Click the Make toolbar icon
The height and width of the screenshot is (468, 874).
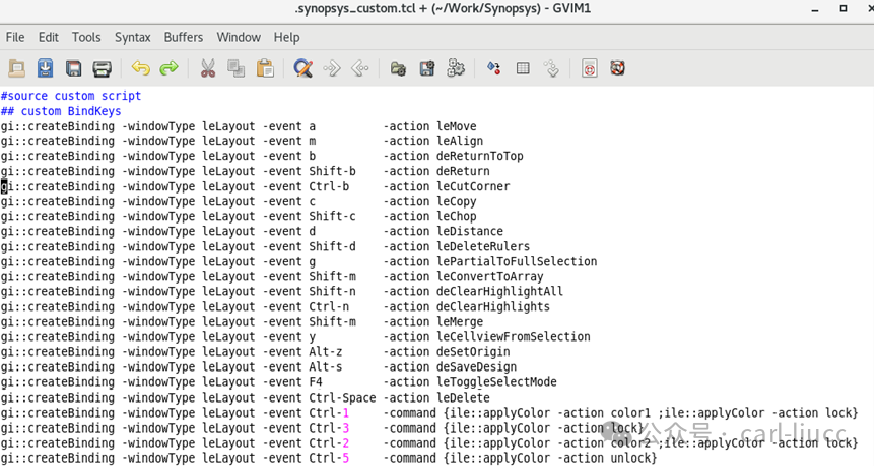tap(494, 69)
